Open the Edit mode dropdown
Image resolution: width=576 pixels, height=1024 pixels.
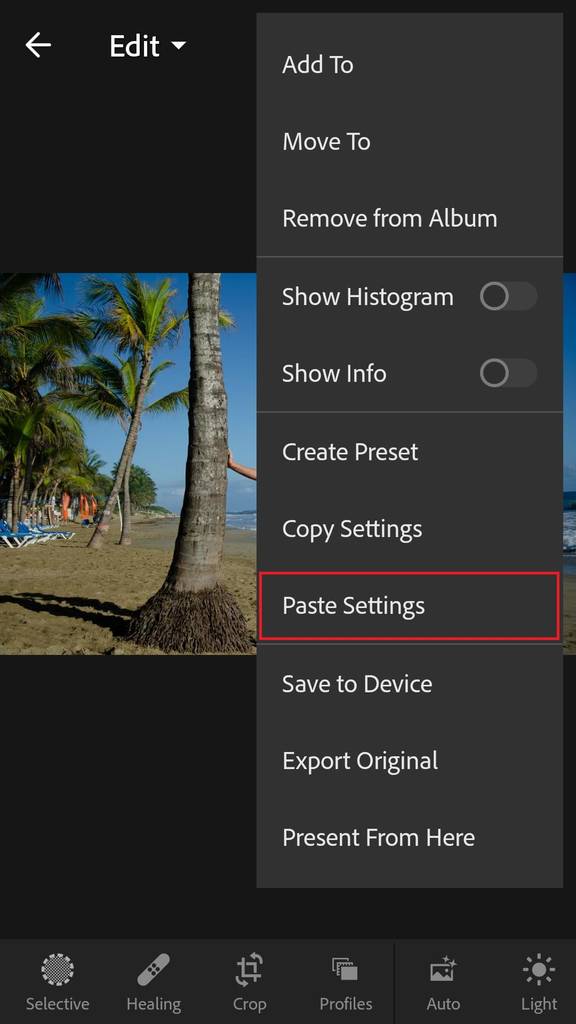tap(148, 46)
